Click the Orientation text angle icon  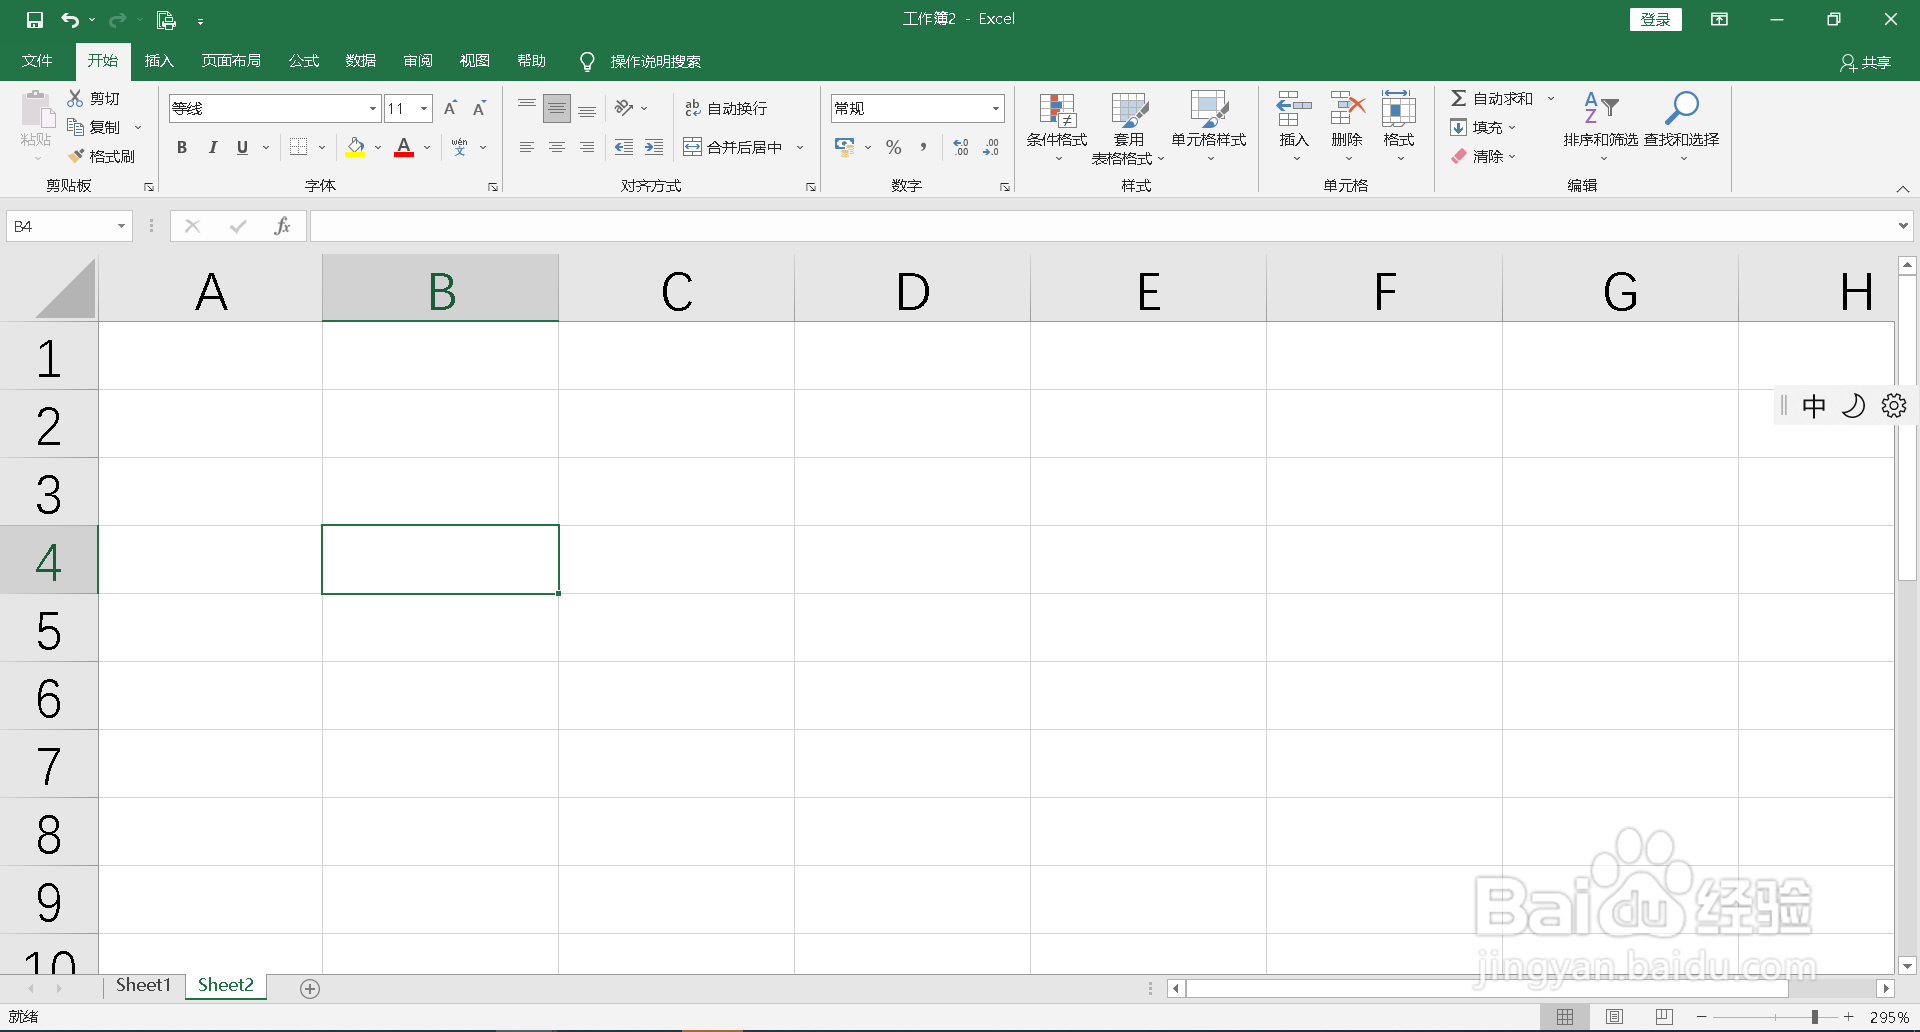[x=624, y=107]
